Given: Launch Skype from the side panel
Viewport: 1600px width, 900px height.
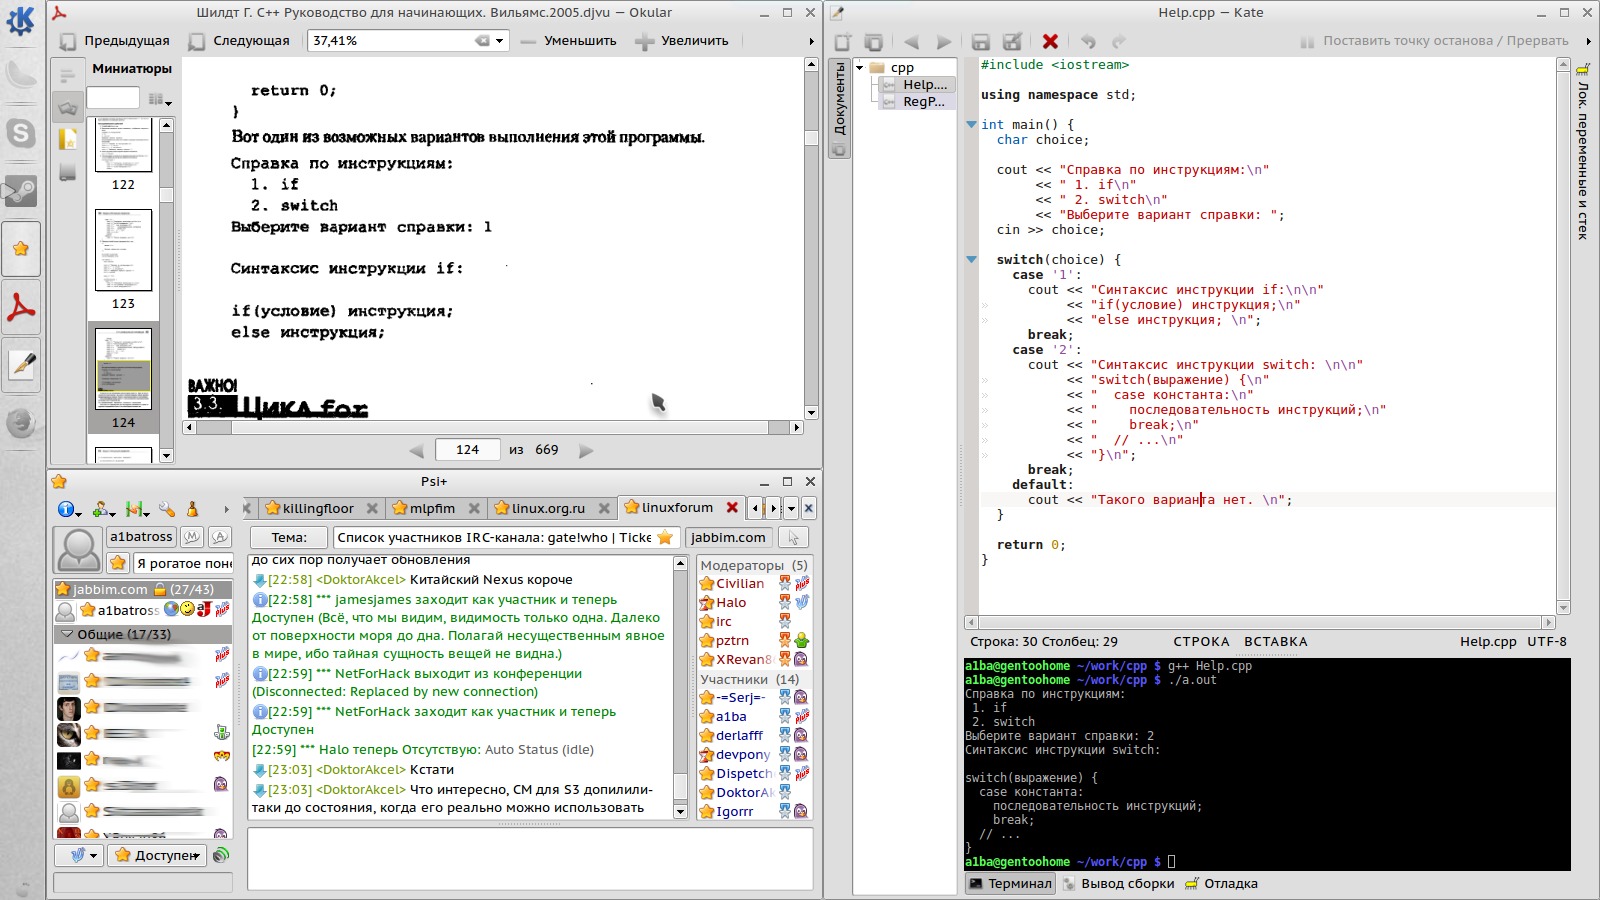Looking at the screenshot, I should click(x=21, y=133).
